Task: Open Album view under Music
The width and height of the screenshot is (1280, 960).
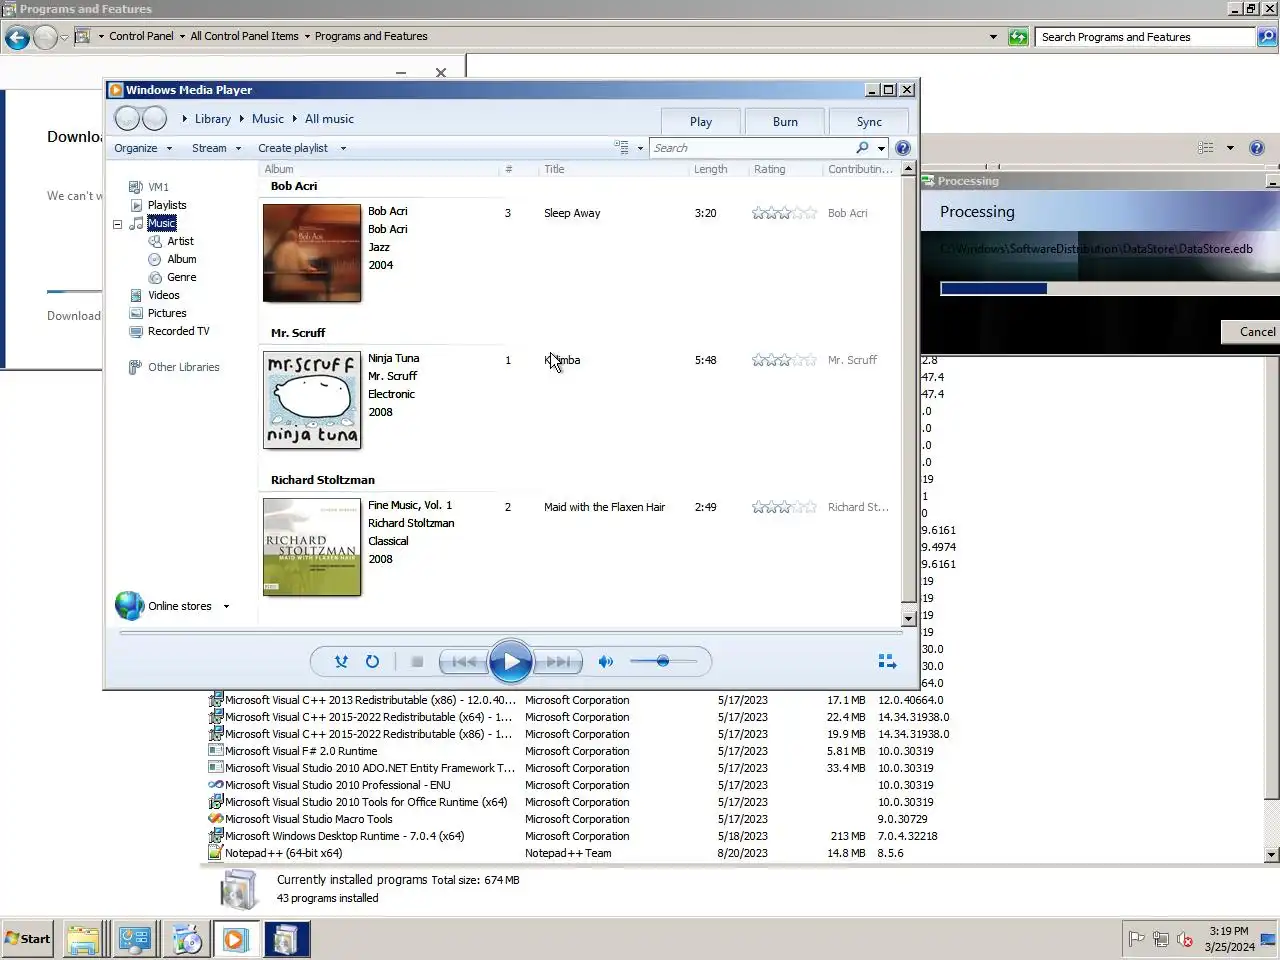Action: coord(181,259)
